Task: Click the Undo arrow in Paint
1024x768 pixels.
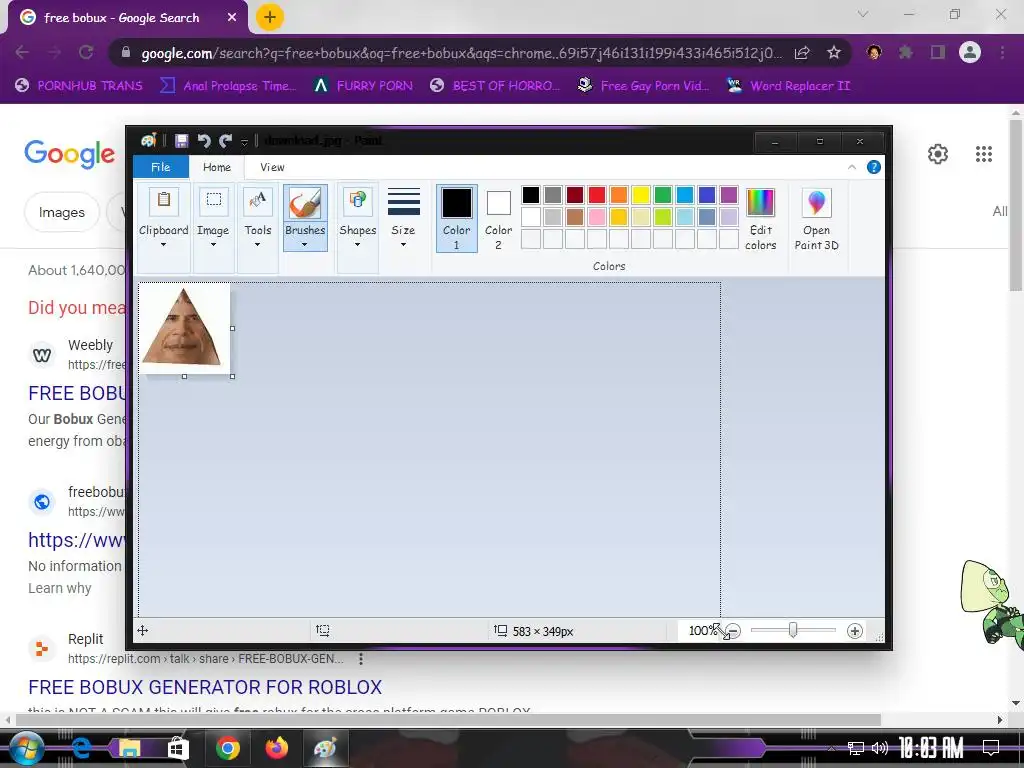Action: point(204,140)
